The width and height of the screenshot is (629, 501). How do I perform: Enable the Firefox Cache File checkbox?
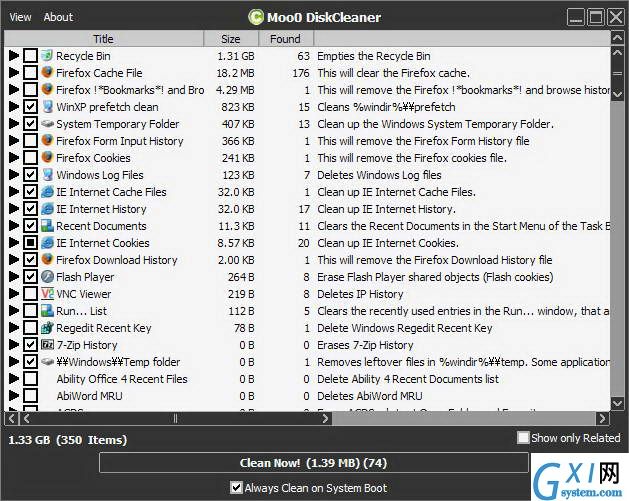[x=30, y=72]
